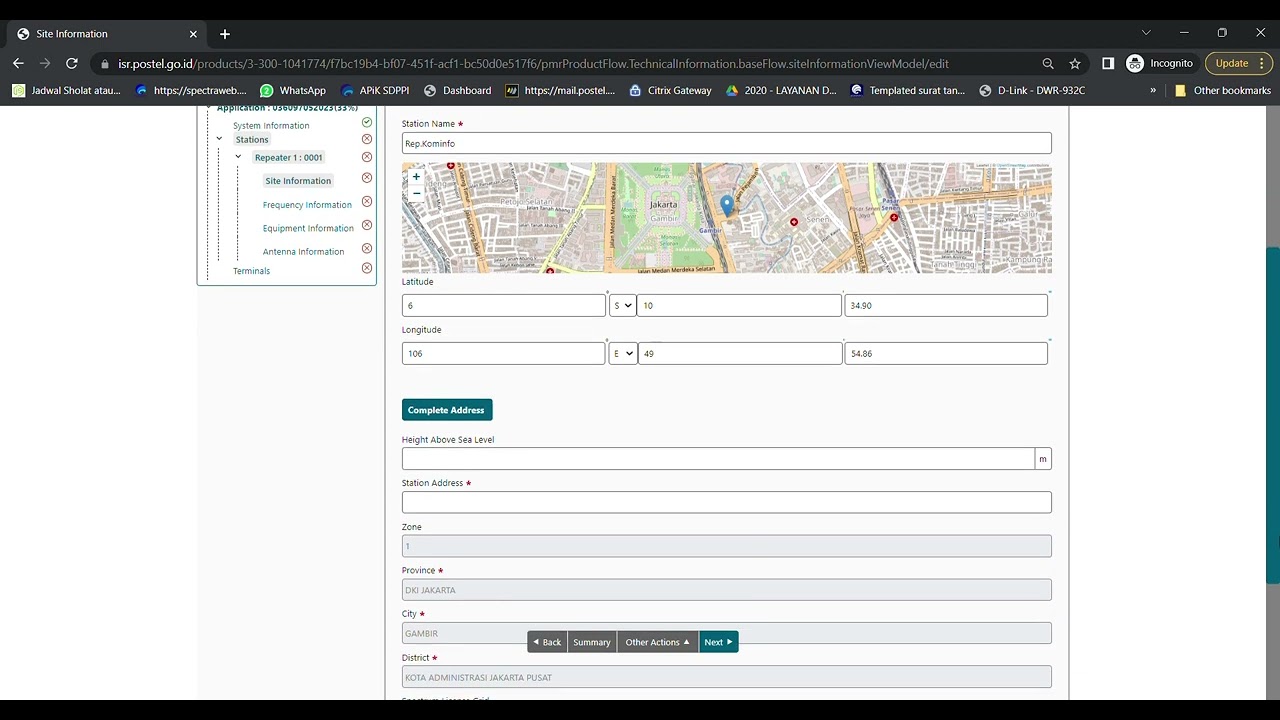Open WhatsApp bookmark
Image resolution: width=1280 pixels, height=720 pixels.
pyautogui.click(x=293, y=90)
